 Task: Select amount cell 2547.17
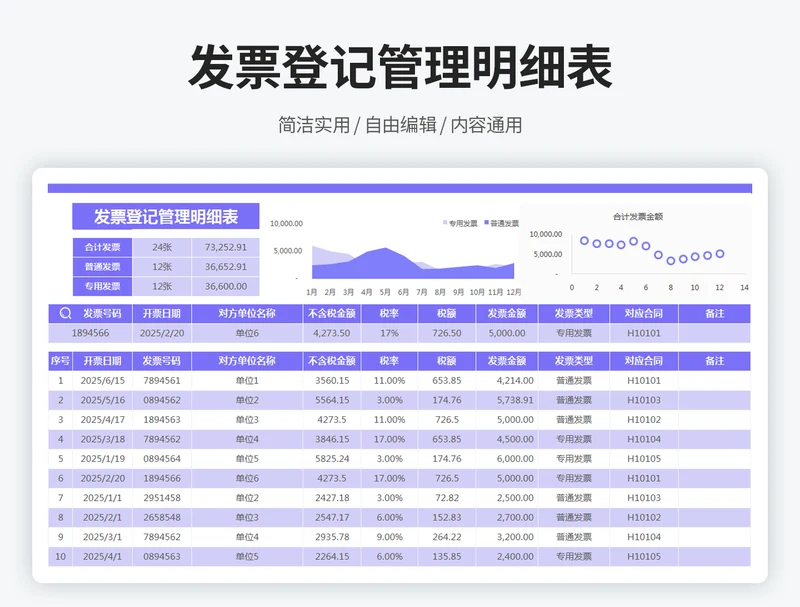click(332, 517)
